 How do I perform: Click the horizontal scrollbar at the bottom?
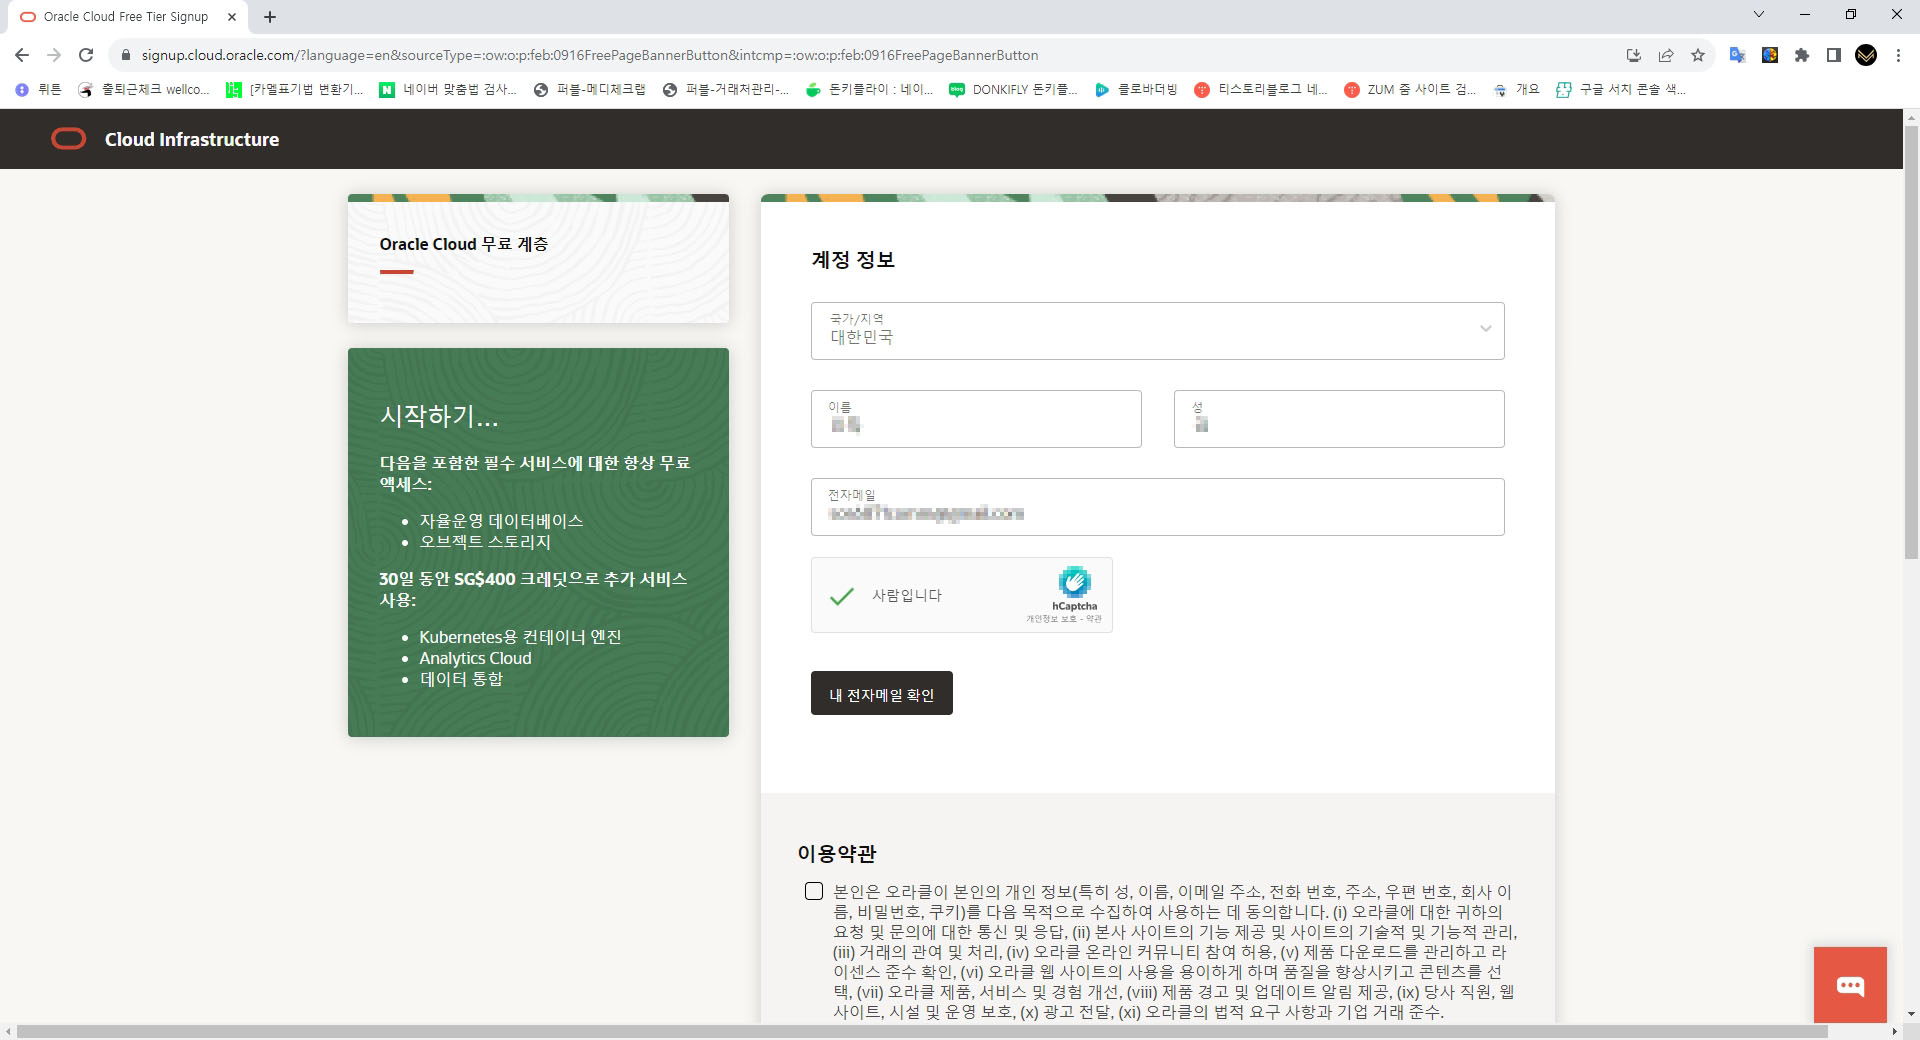922,1031
